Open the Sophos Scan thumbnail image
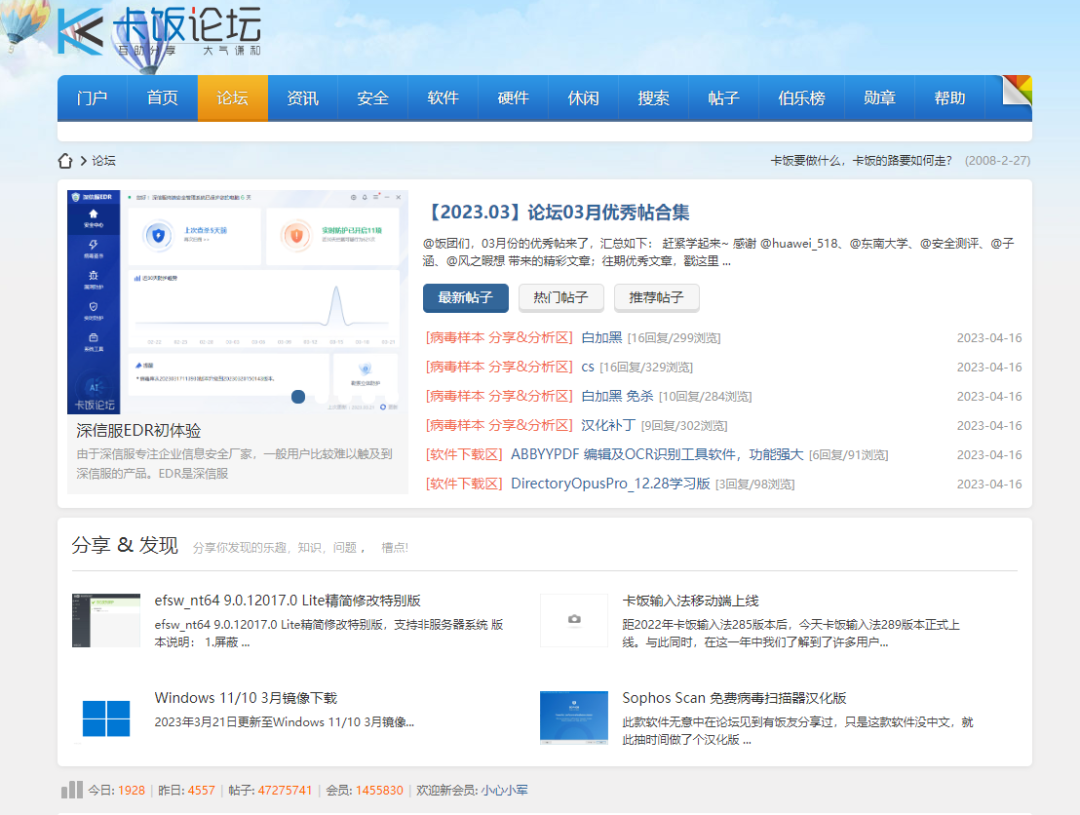 [x=573, y=717]
